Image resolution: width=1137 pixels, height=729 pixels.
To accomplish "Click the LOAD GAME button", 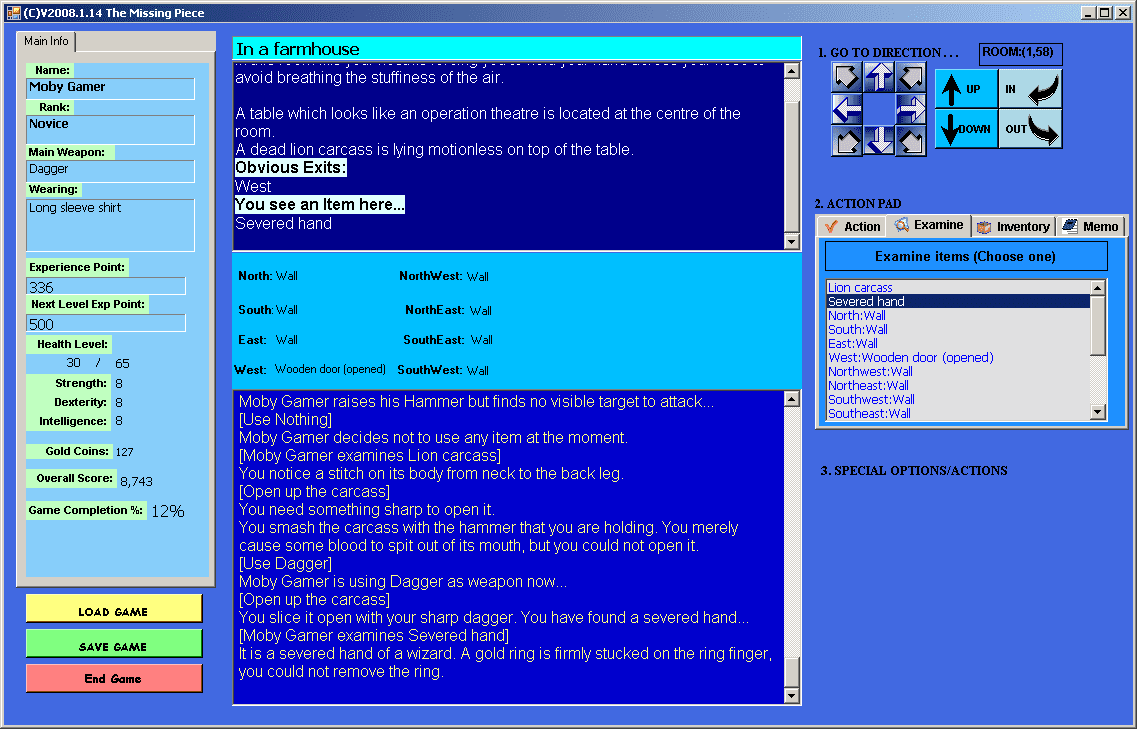I will (x=114, y=611).
